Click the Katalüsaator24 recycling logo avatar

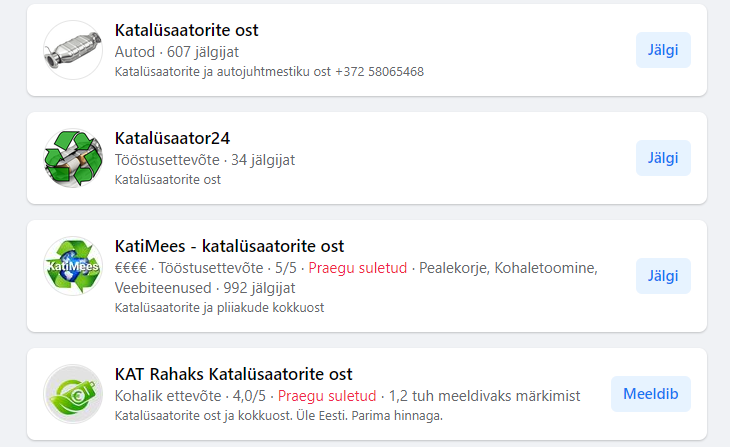pyautogui.click(x=74, y=158)
